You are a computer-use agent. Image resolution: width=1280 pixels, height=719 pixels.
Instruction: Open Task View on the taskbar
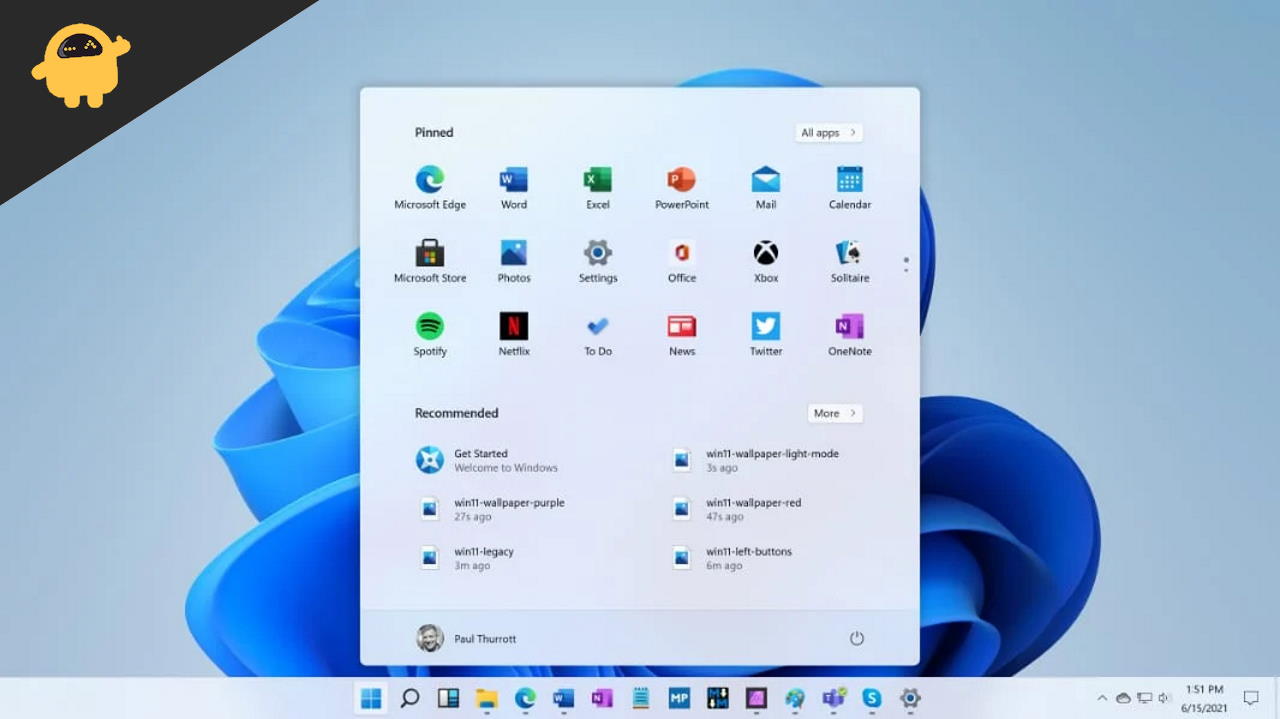(448, 698)
